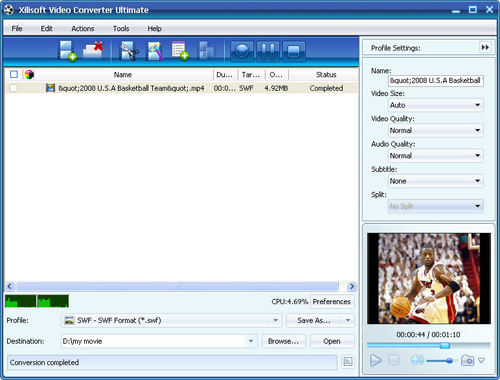Open the Help menu
500x380 pixels.
pyautogui.click(x=155, y=28)
